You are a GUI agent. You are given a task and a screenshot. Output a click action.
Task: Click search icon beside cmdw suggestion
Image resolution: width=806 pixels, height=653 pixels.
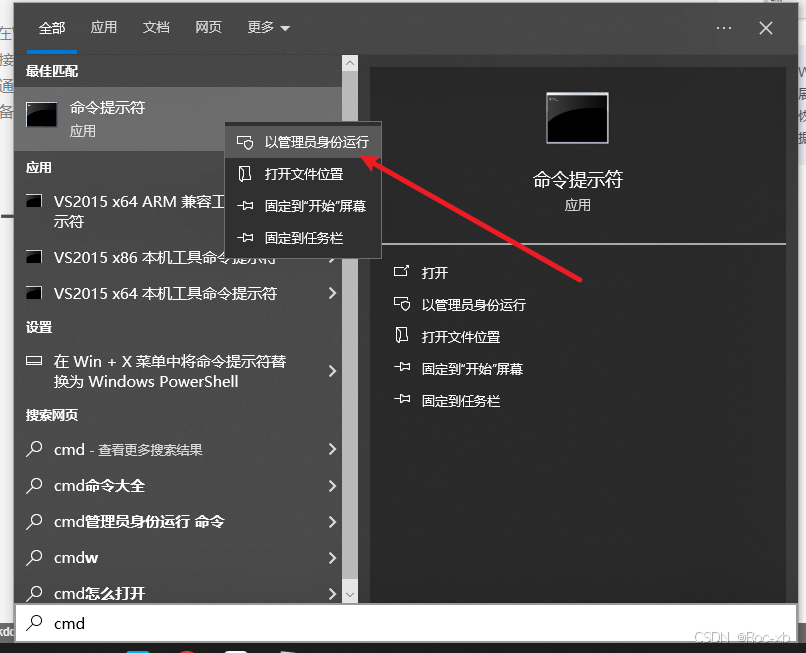point(34,557)
